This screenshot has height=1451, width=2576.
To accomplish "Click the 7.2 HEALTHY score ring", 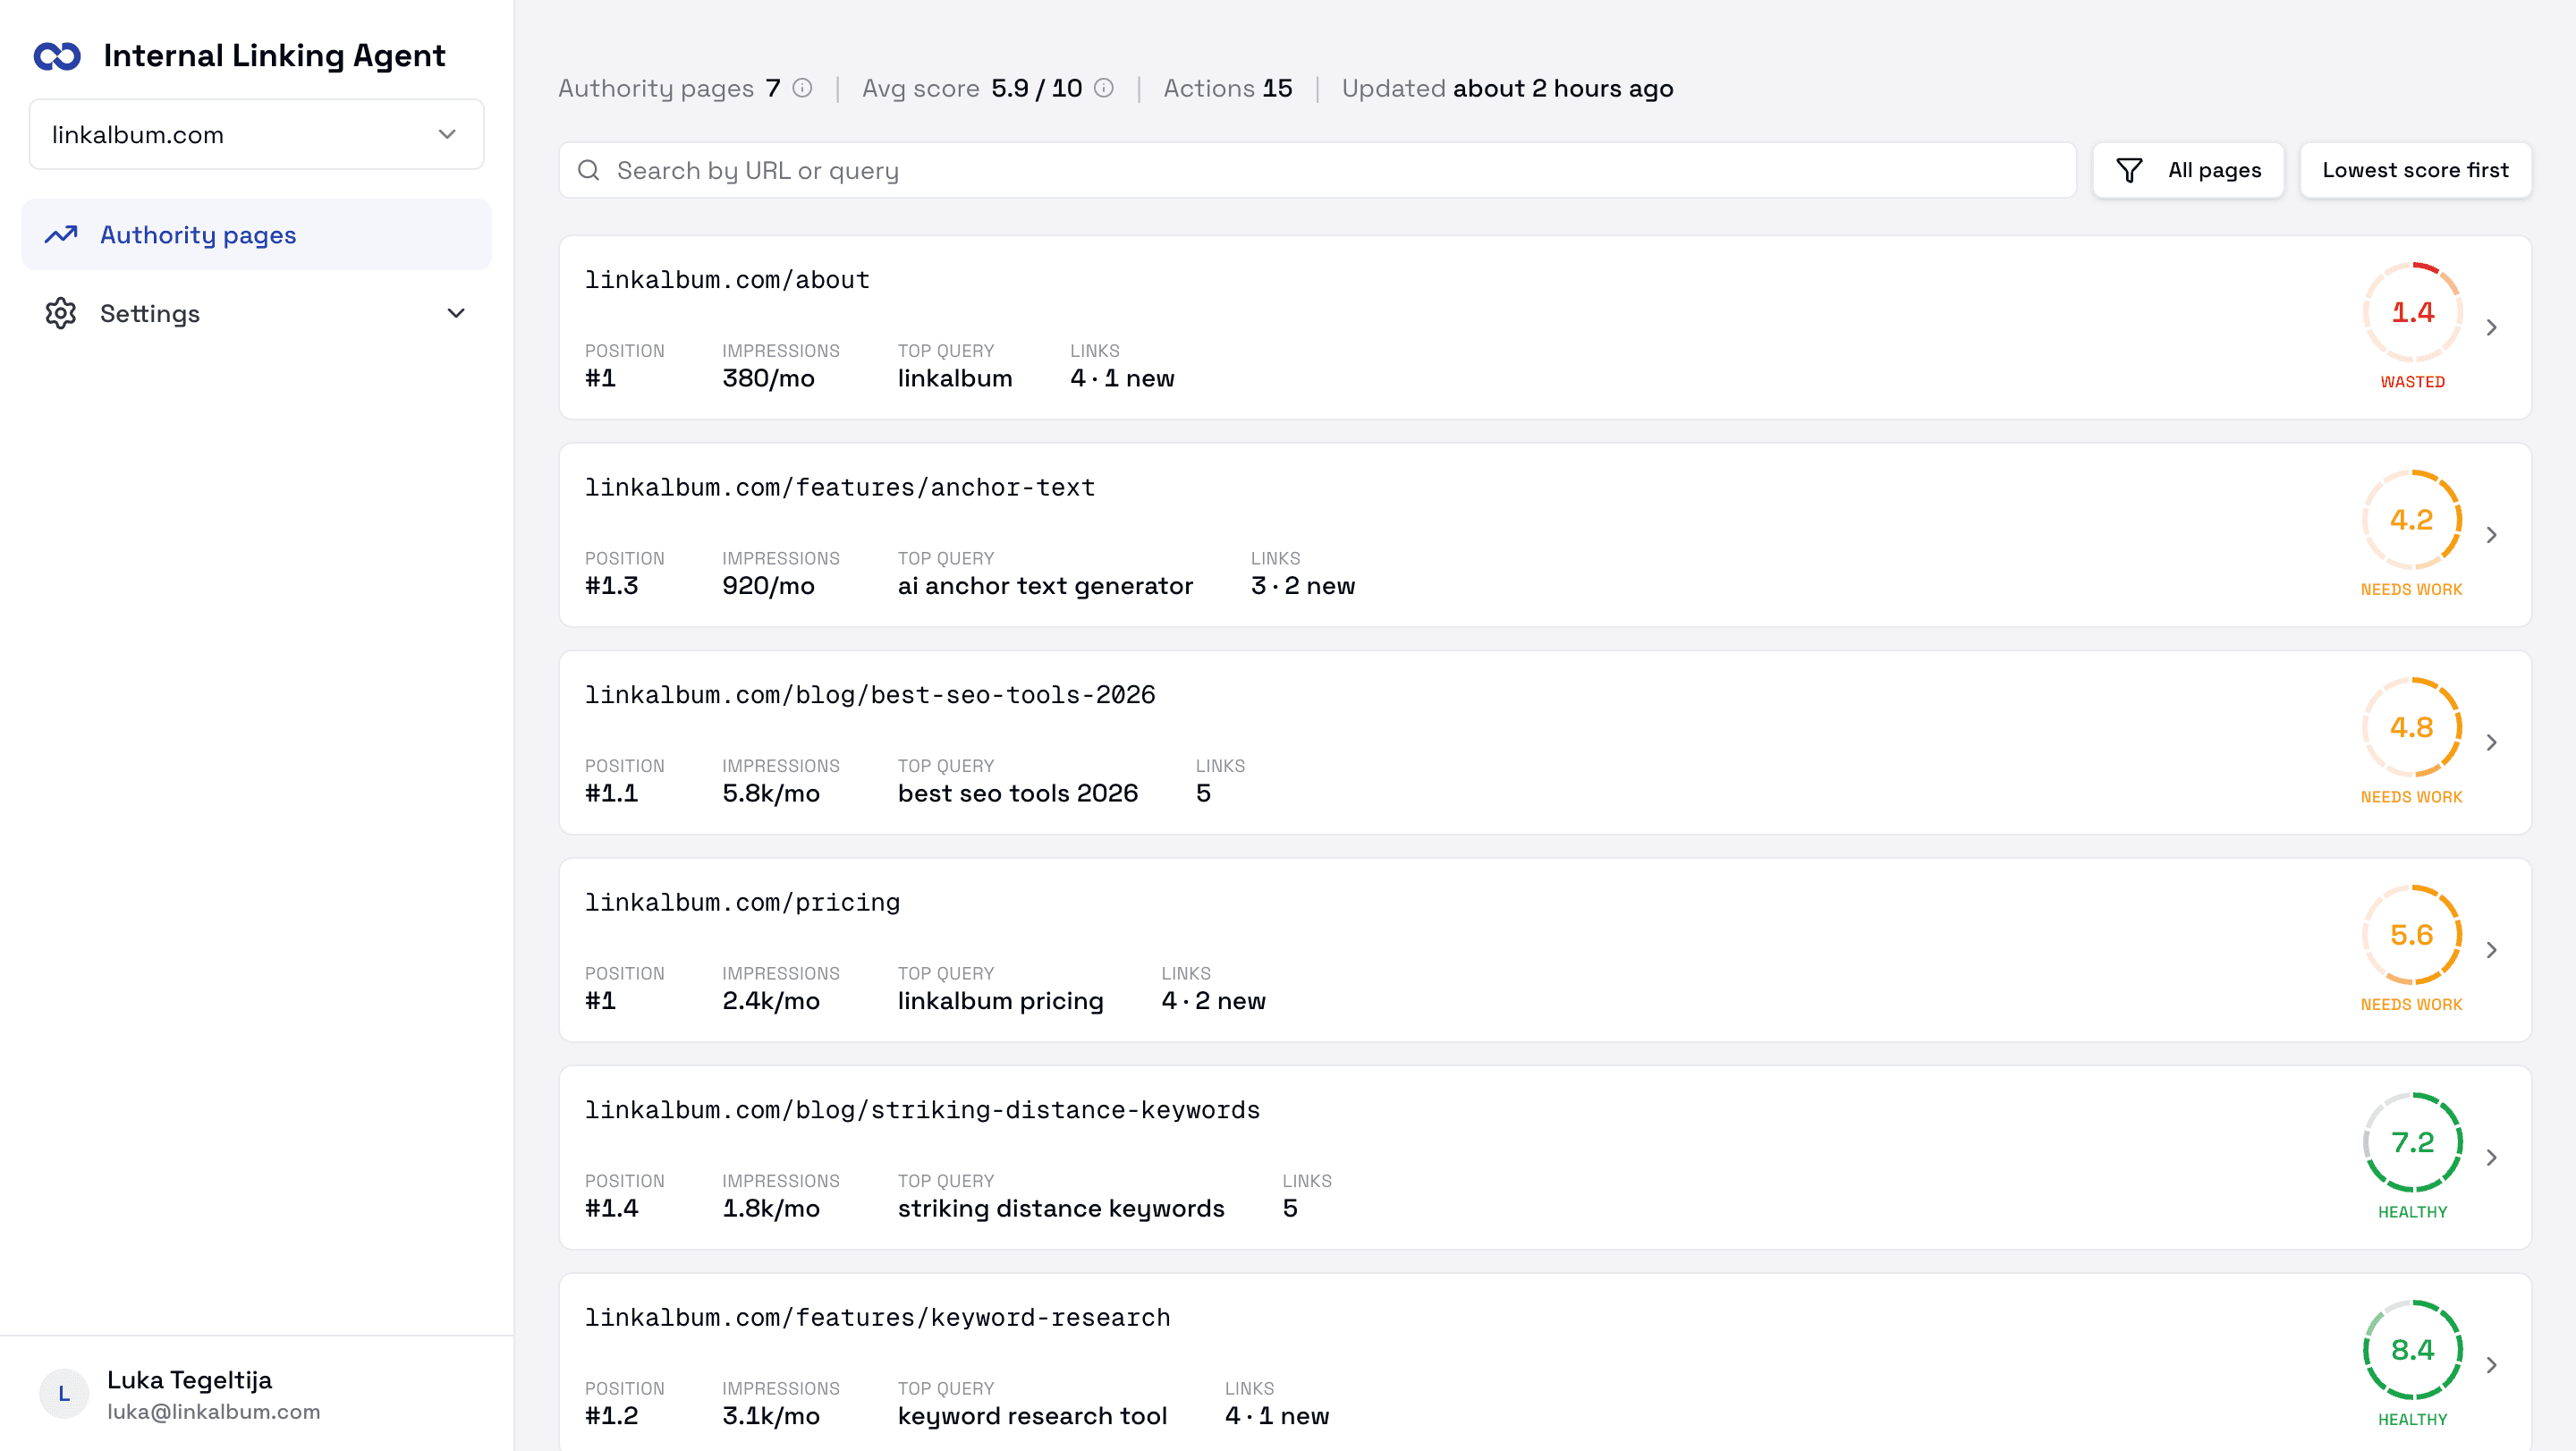I will click(2412, 1142).
